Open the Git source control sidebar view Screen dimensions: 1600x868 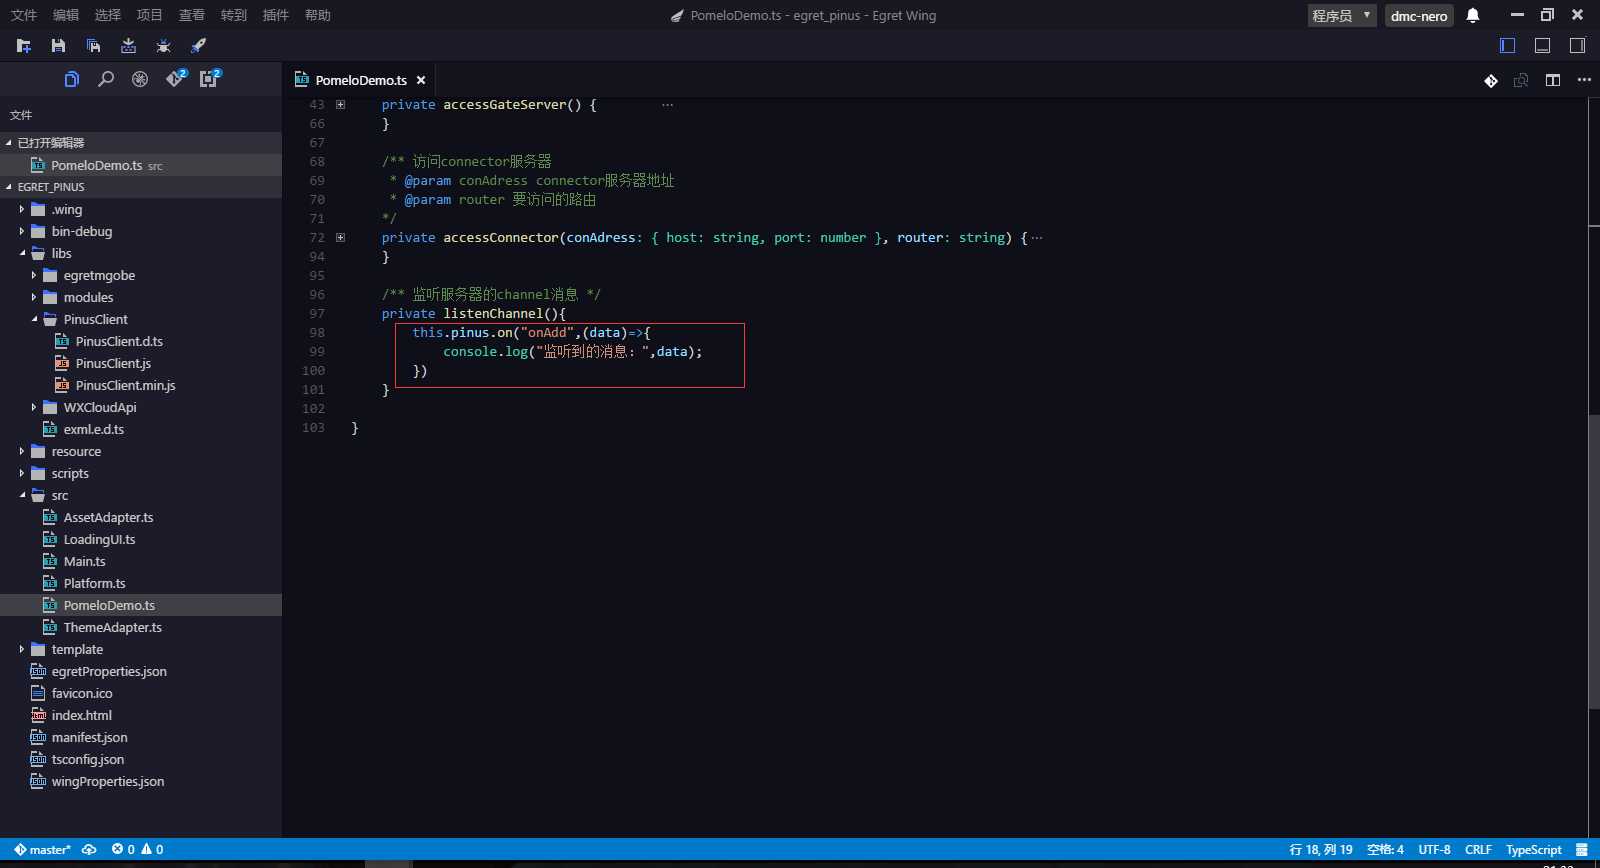176,78
